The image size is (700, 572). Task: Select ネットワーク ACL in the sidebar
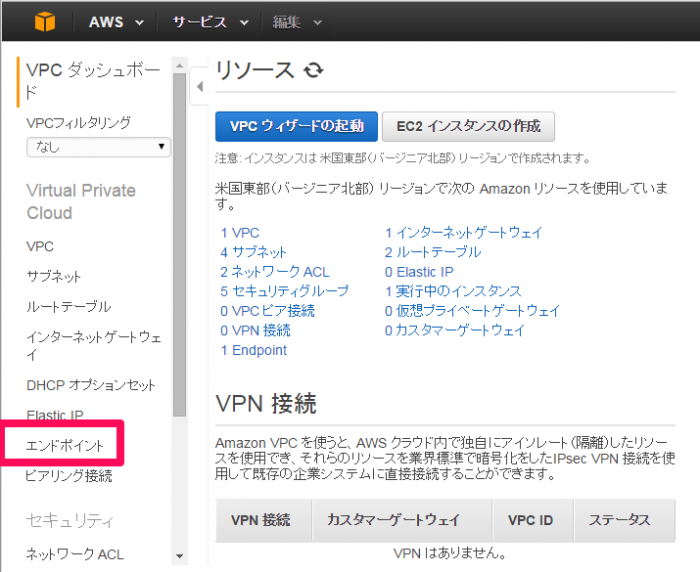(x=75, y=554)
